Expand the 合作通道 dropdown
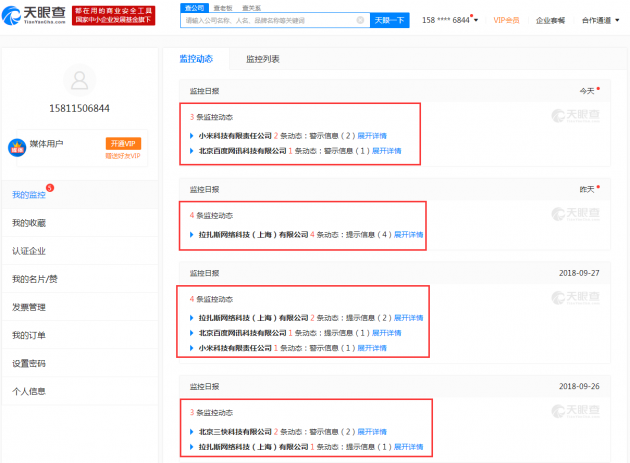 [x=600, y=20]
